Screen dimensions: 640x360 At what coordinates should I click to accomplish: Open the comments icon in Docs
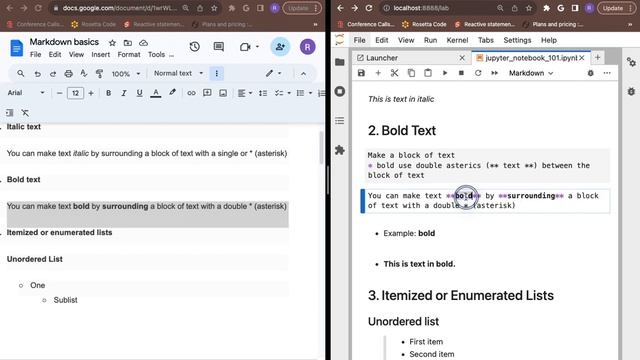pyautogui.click(x=219, y=47)
